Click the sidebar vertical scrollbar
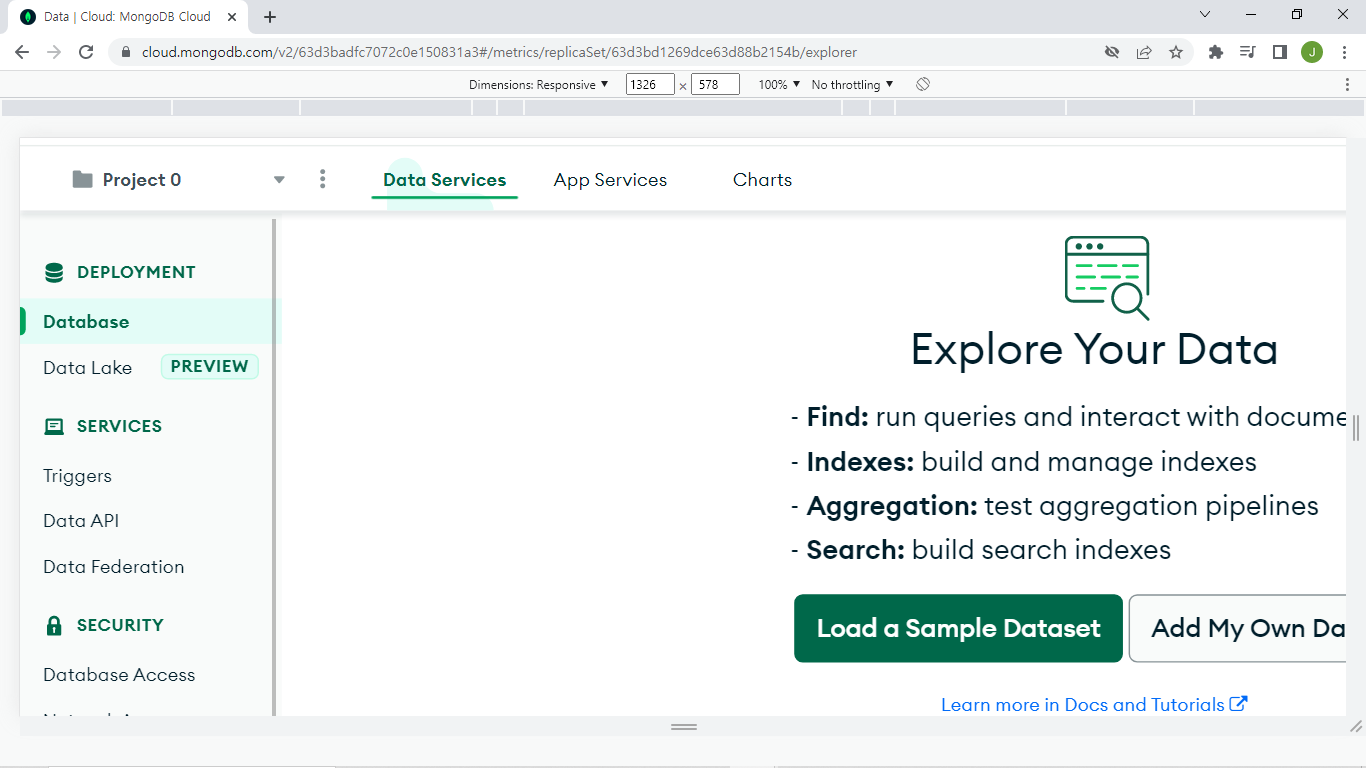Viewport: 1366px width, 768px height. coord(275,467)
